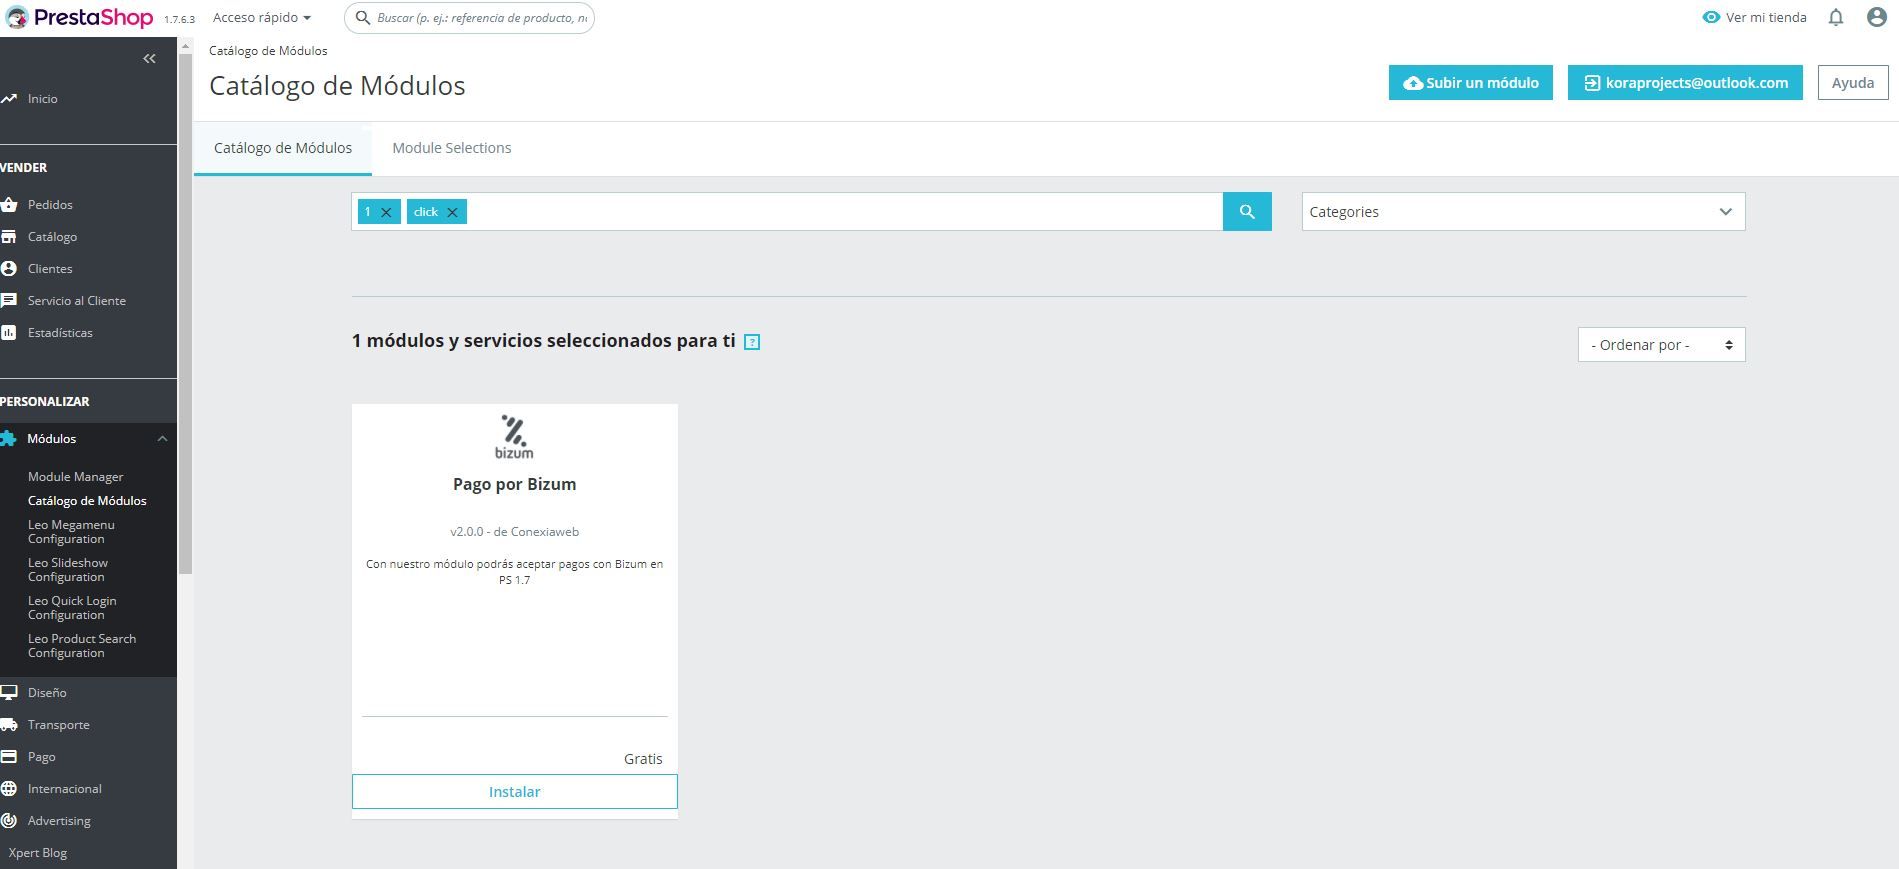The width and height of the screenshot is (1899, 869).
Task: Click the Catálogo de Módulos breadcrumb
Action: coord(268,51)
